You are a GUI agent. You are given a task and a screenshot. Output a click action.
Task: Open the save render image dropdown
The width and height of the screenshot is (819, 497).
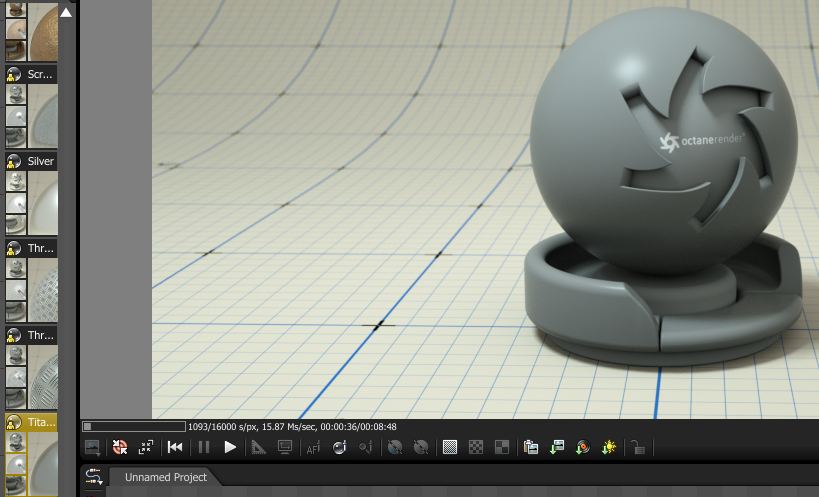pos(92,447)
